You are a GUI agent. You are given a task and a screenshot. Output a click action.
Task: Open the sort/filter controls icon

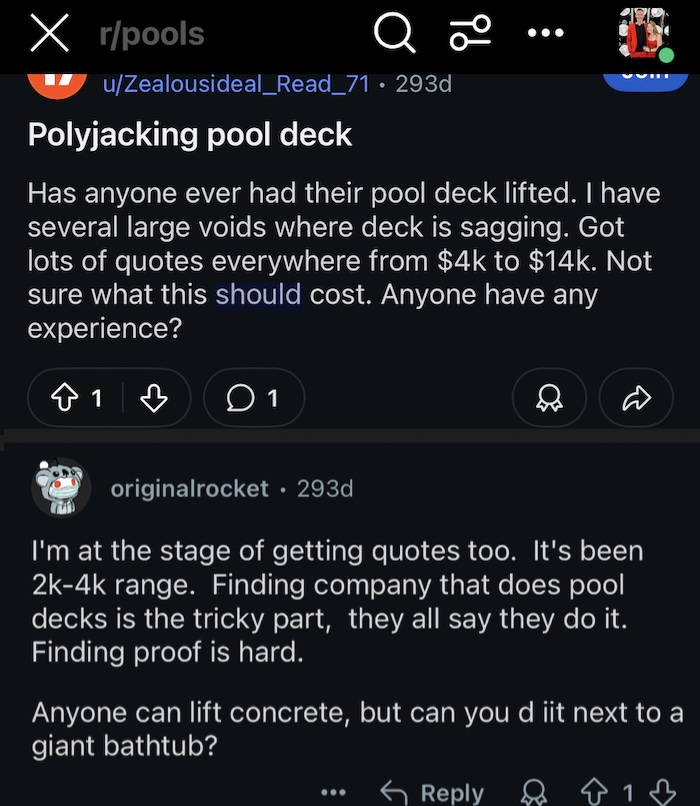pyautogui.click(x=469, y=33)
